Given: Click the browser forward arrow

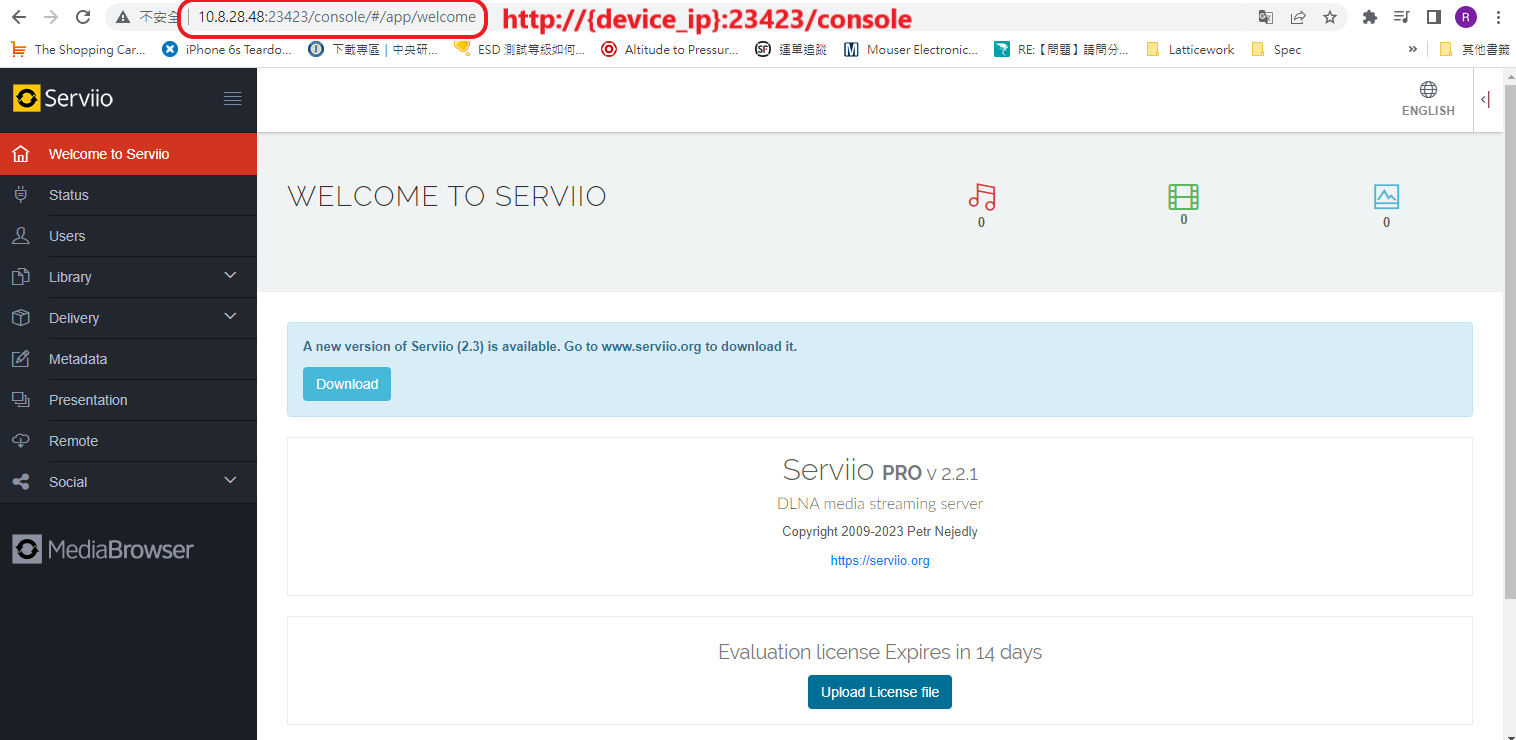Looking at the screenshot, I should (51, 17).
